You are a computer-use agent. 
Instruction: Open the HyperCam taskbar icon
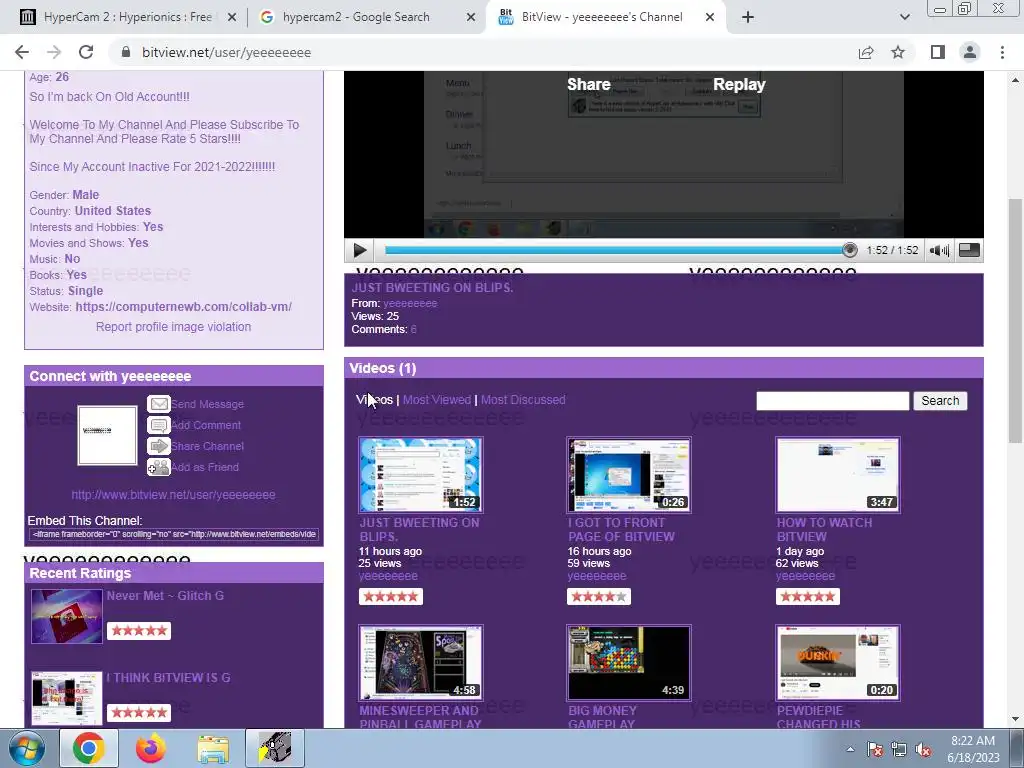click(275, 748)
